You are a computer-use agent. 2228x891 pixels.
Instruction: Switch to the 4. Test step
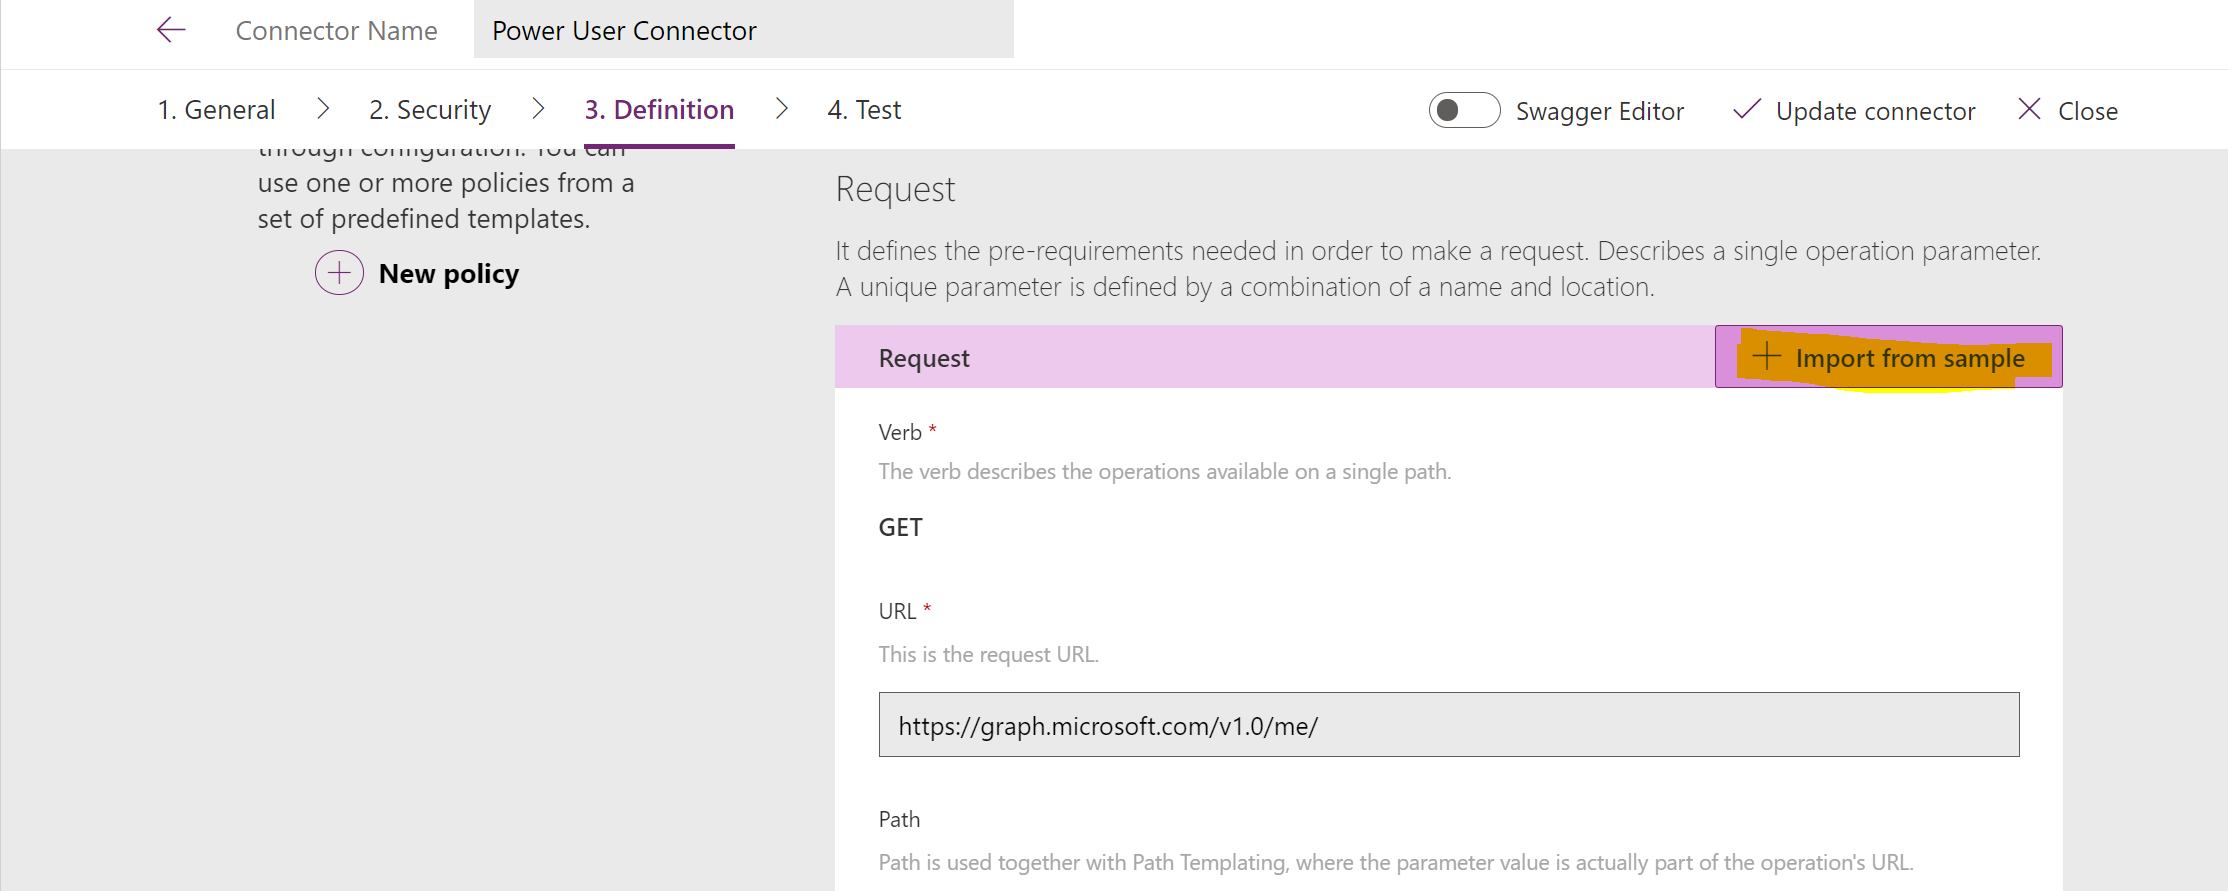click(864, 110)
